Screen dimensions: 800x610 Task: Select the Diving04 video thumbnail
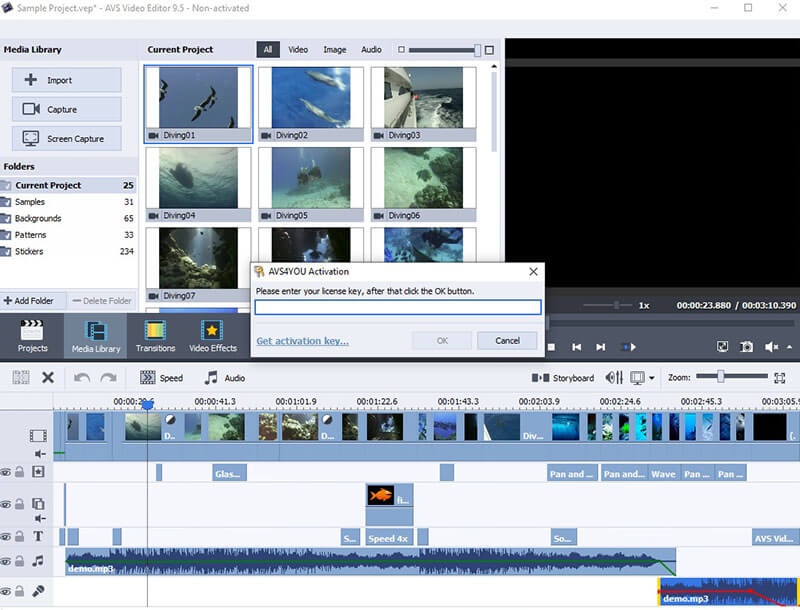click(x=198, y=184)
